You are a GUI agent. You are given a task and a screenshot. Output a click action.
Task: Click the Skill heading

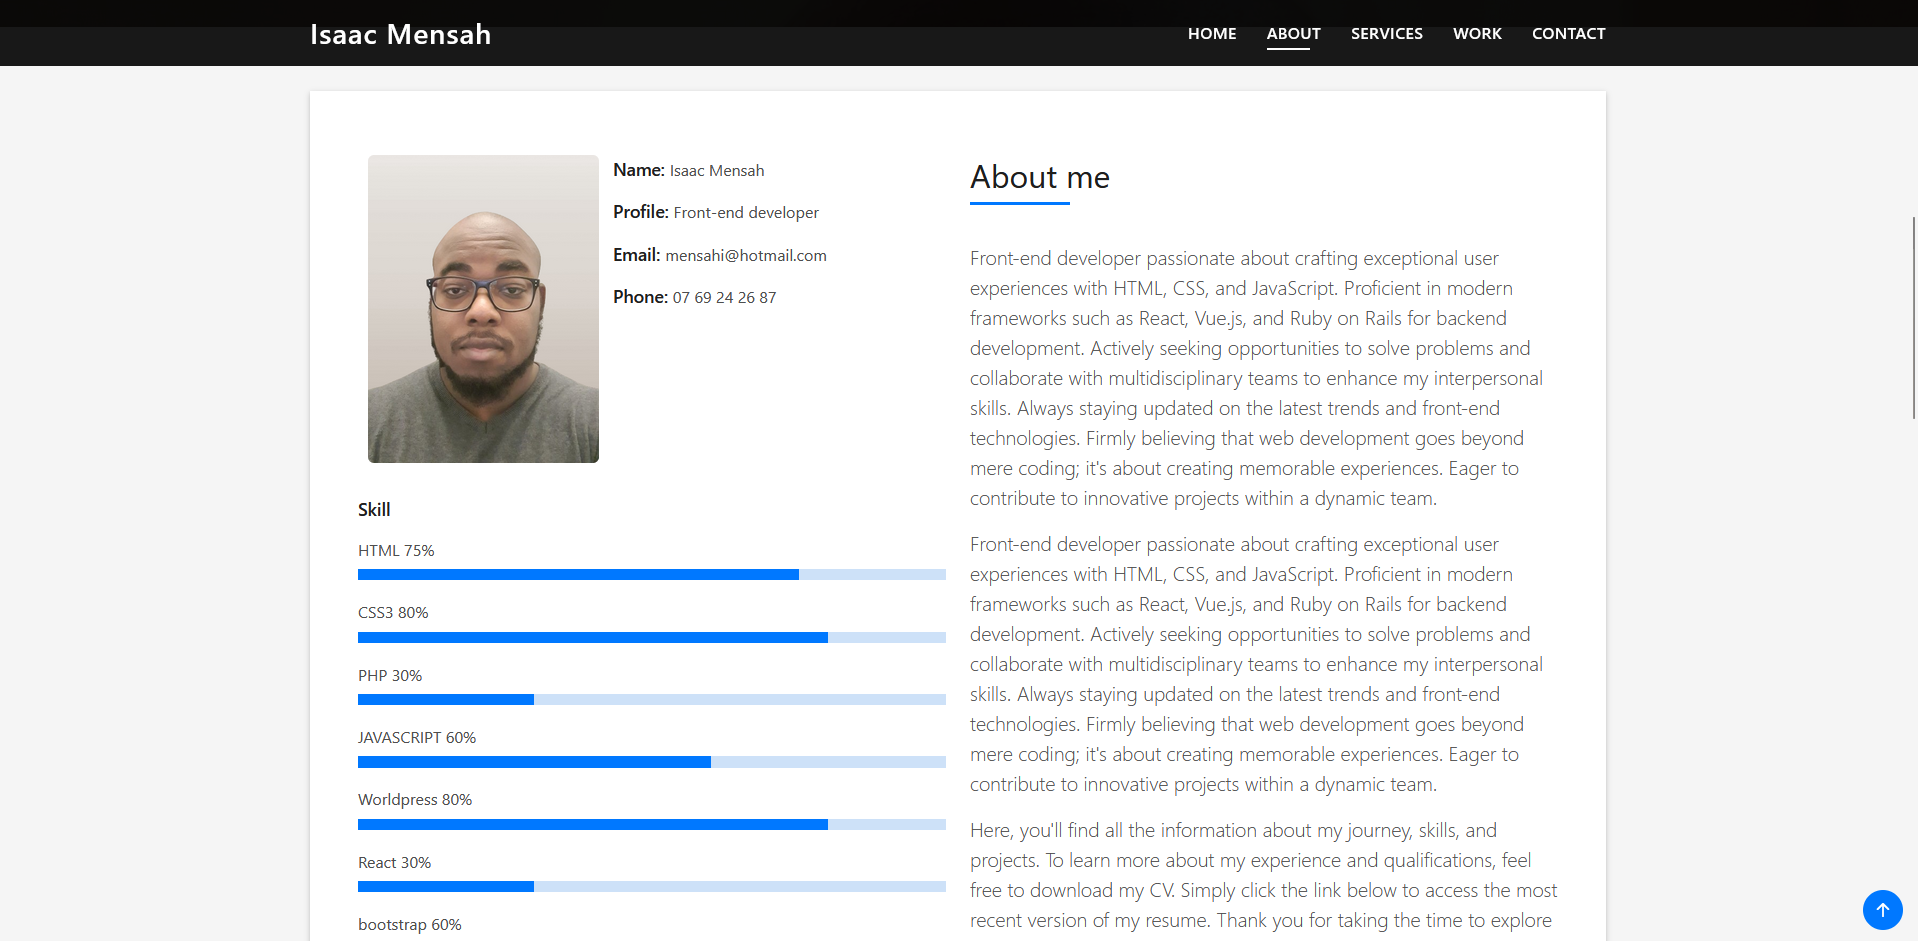tap(374, 510)
